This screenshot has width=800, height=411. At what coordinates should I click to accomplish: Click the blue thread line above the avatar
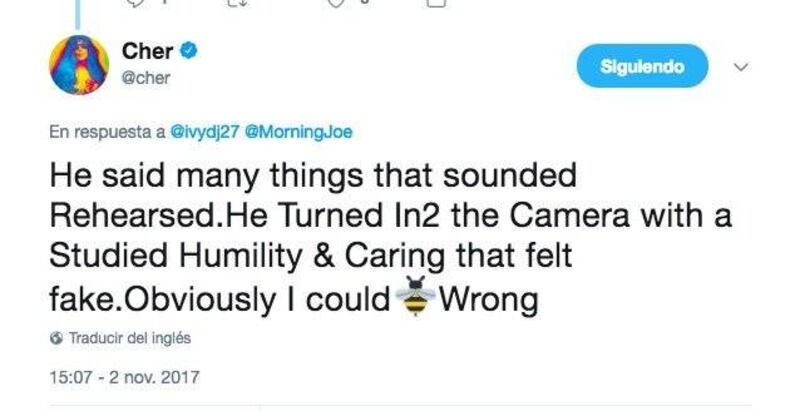pos(78,10)
